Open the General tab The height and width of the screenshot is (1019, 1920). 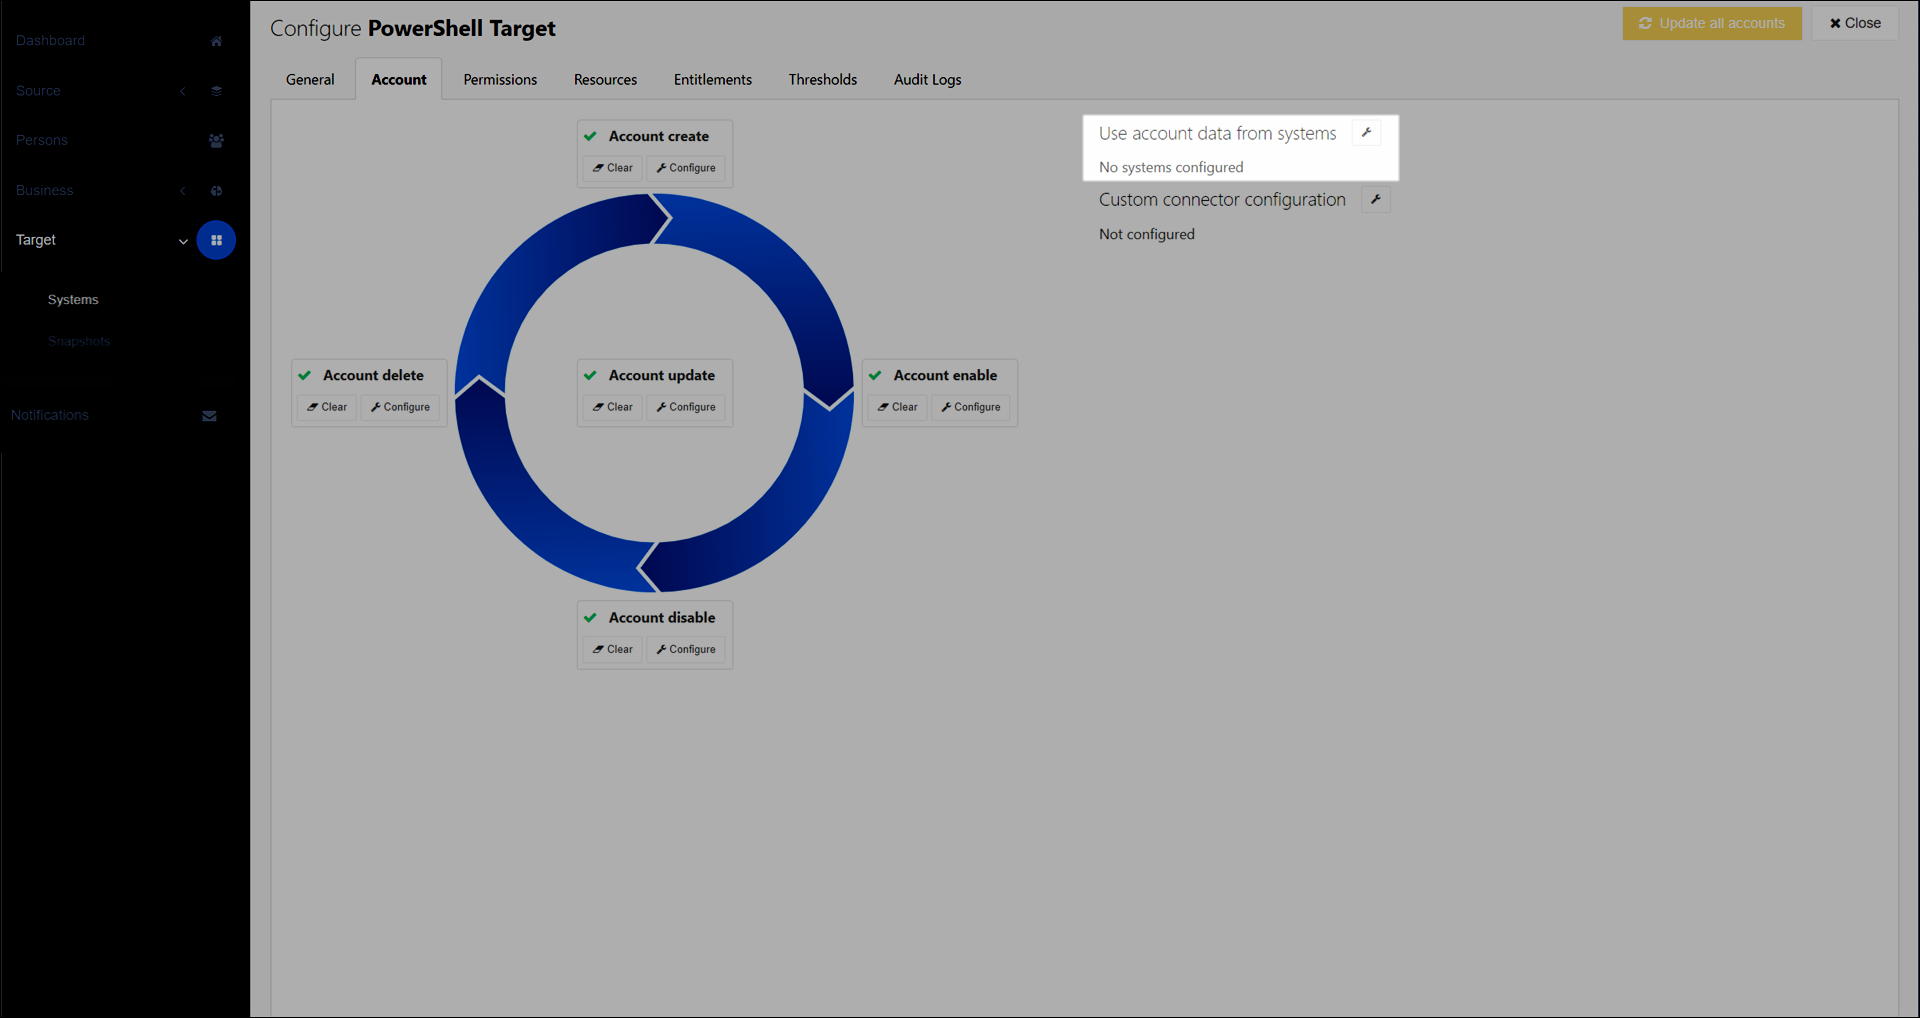coord(310,80)
